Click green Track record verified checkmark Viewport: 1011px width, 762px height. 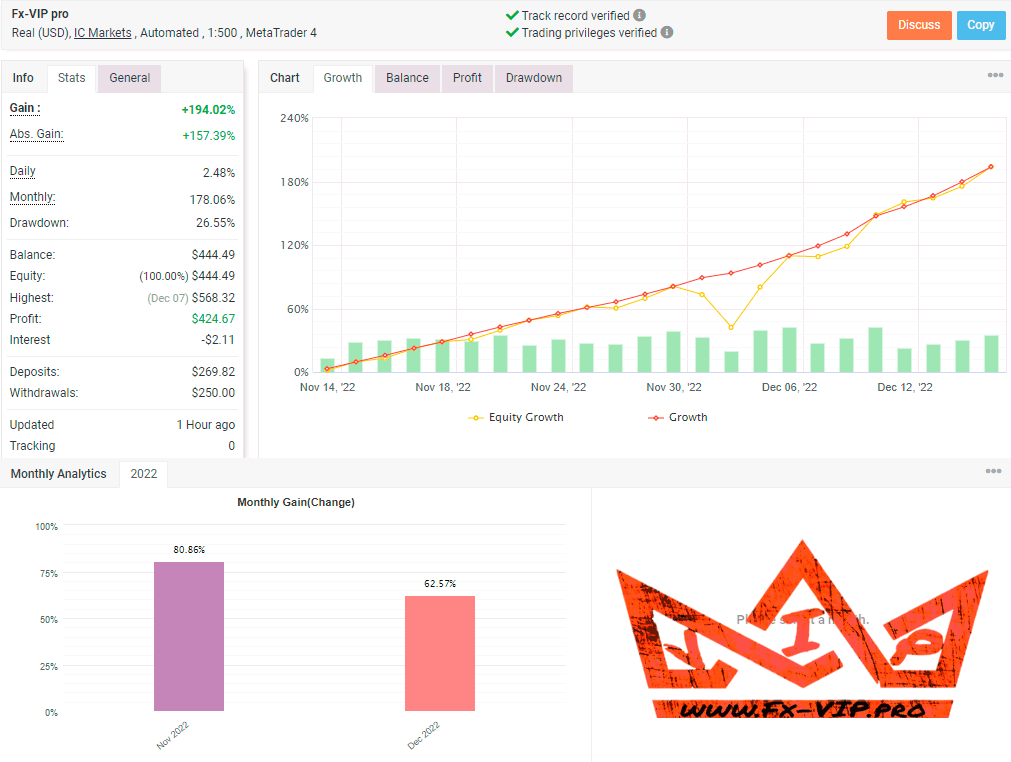pyautogui.click(x=512, y=16)
